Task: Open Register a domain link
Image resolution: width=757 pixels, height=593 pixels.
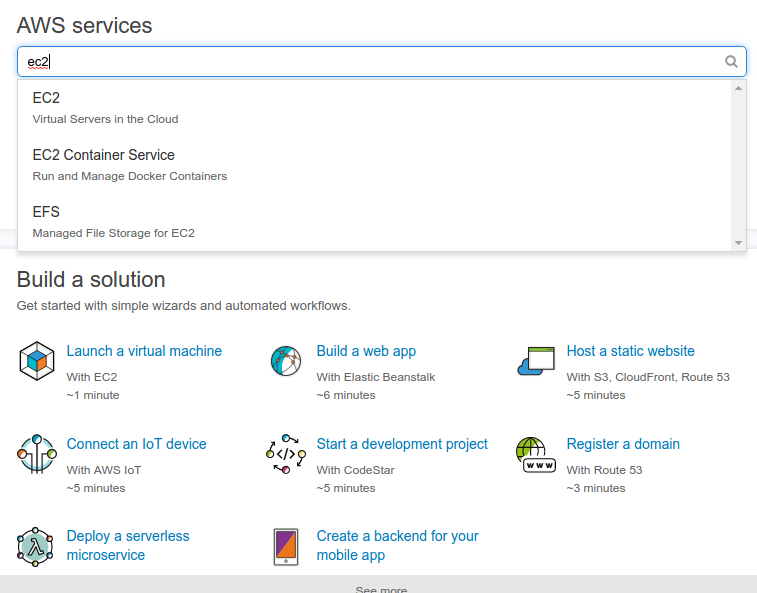Action: tap(623, 444)
